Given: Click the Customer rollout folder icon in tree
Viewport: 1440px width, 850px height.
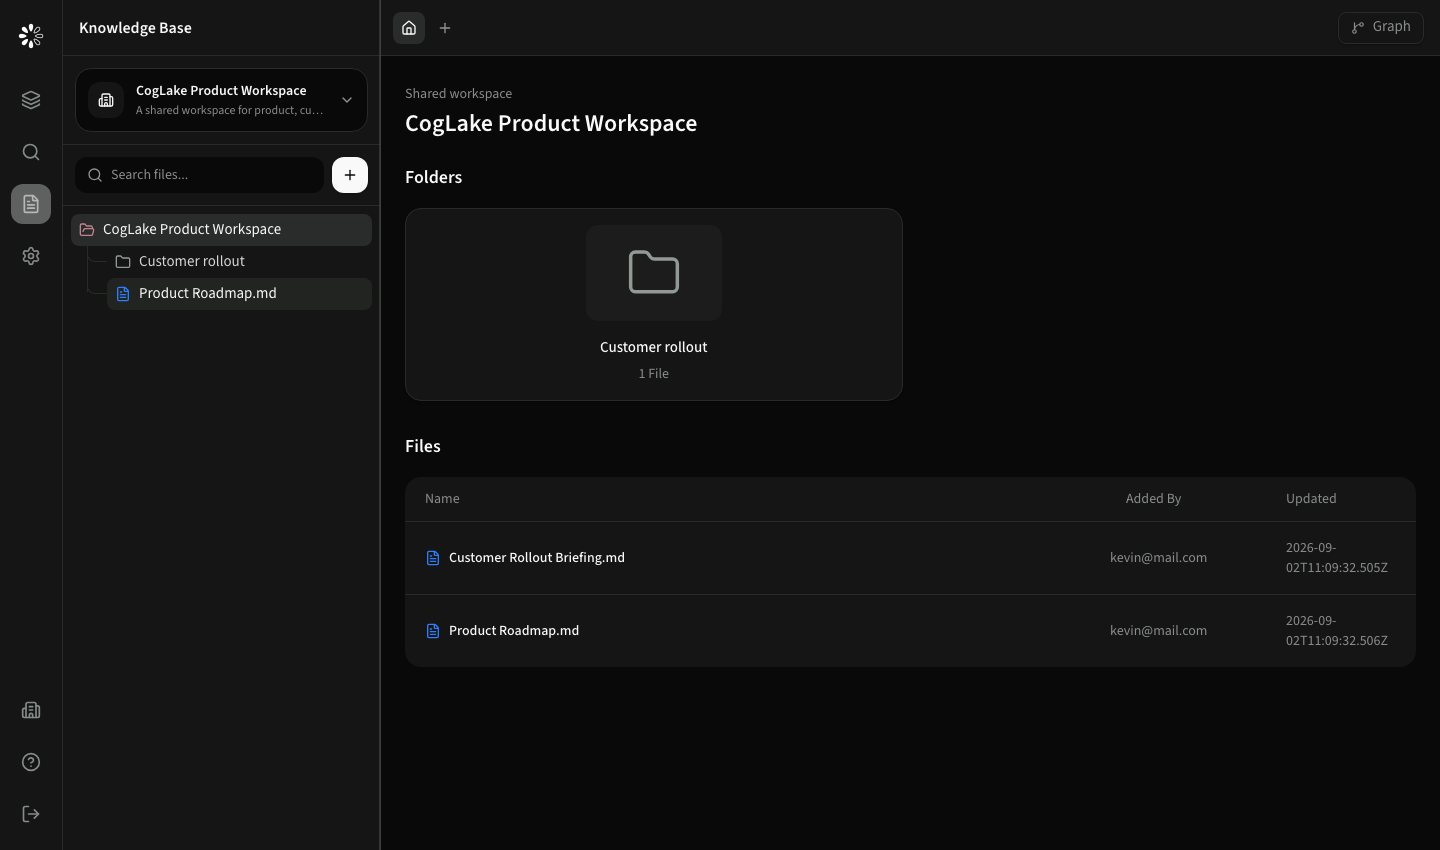Looking at the screenshot, I should [x=123, y=261].
